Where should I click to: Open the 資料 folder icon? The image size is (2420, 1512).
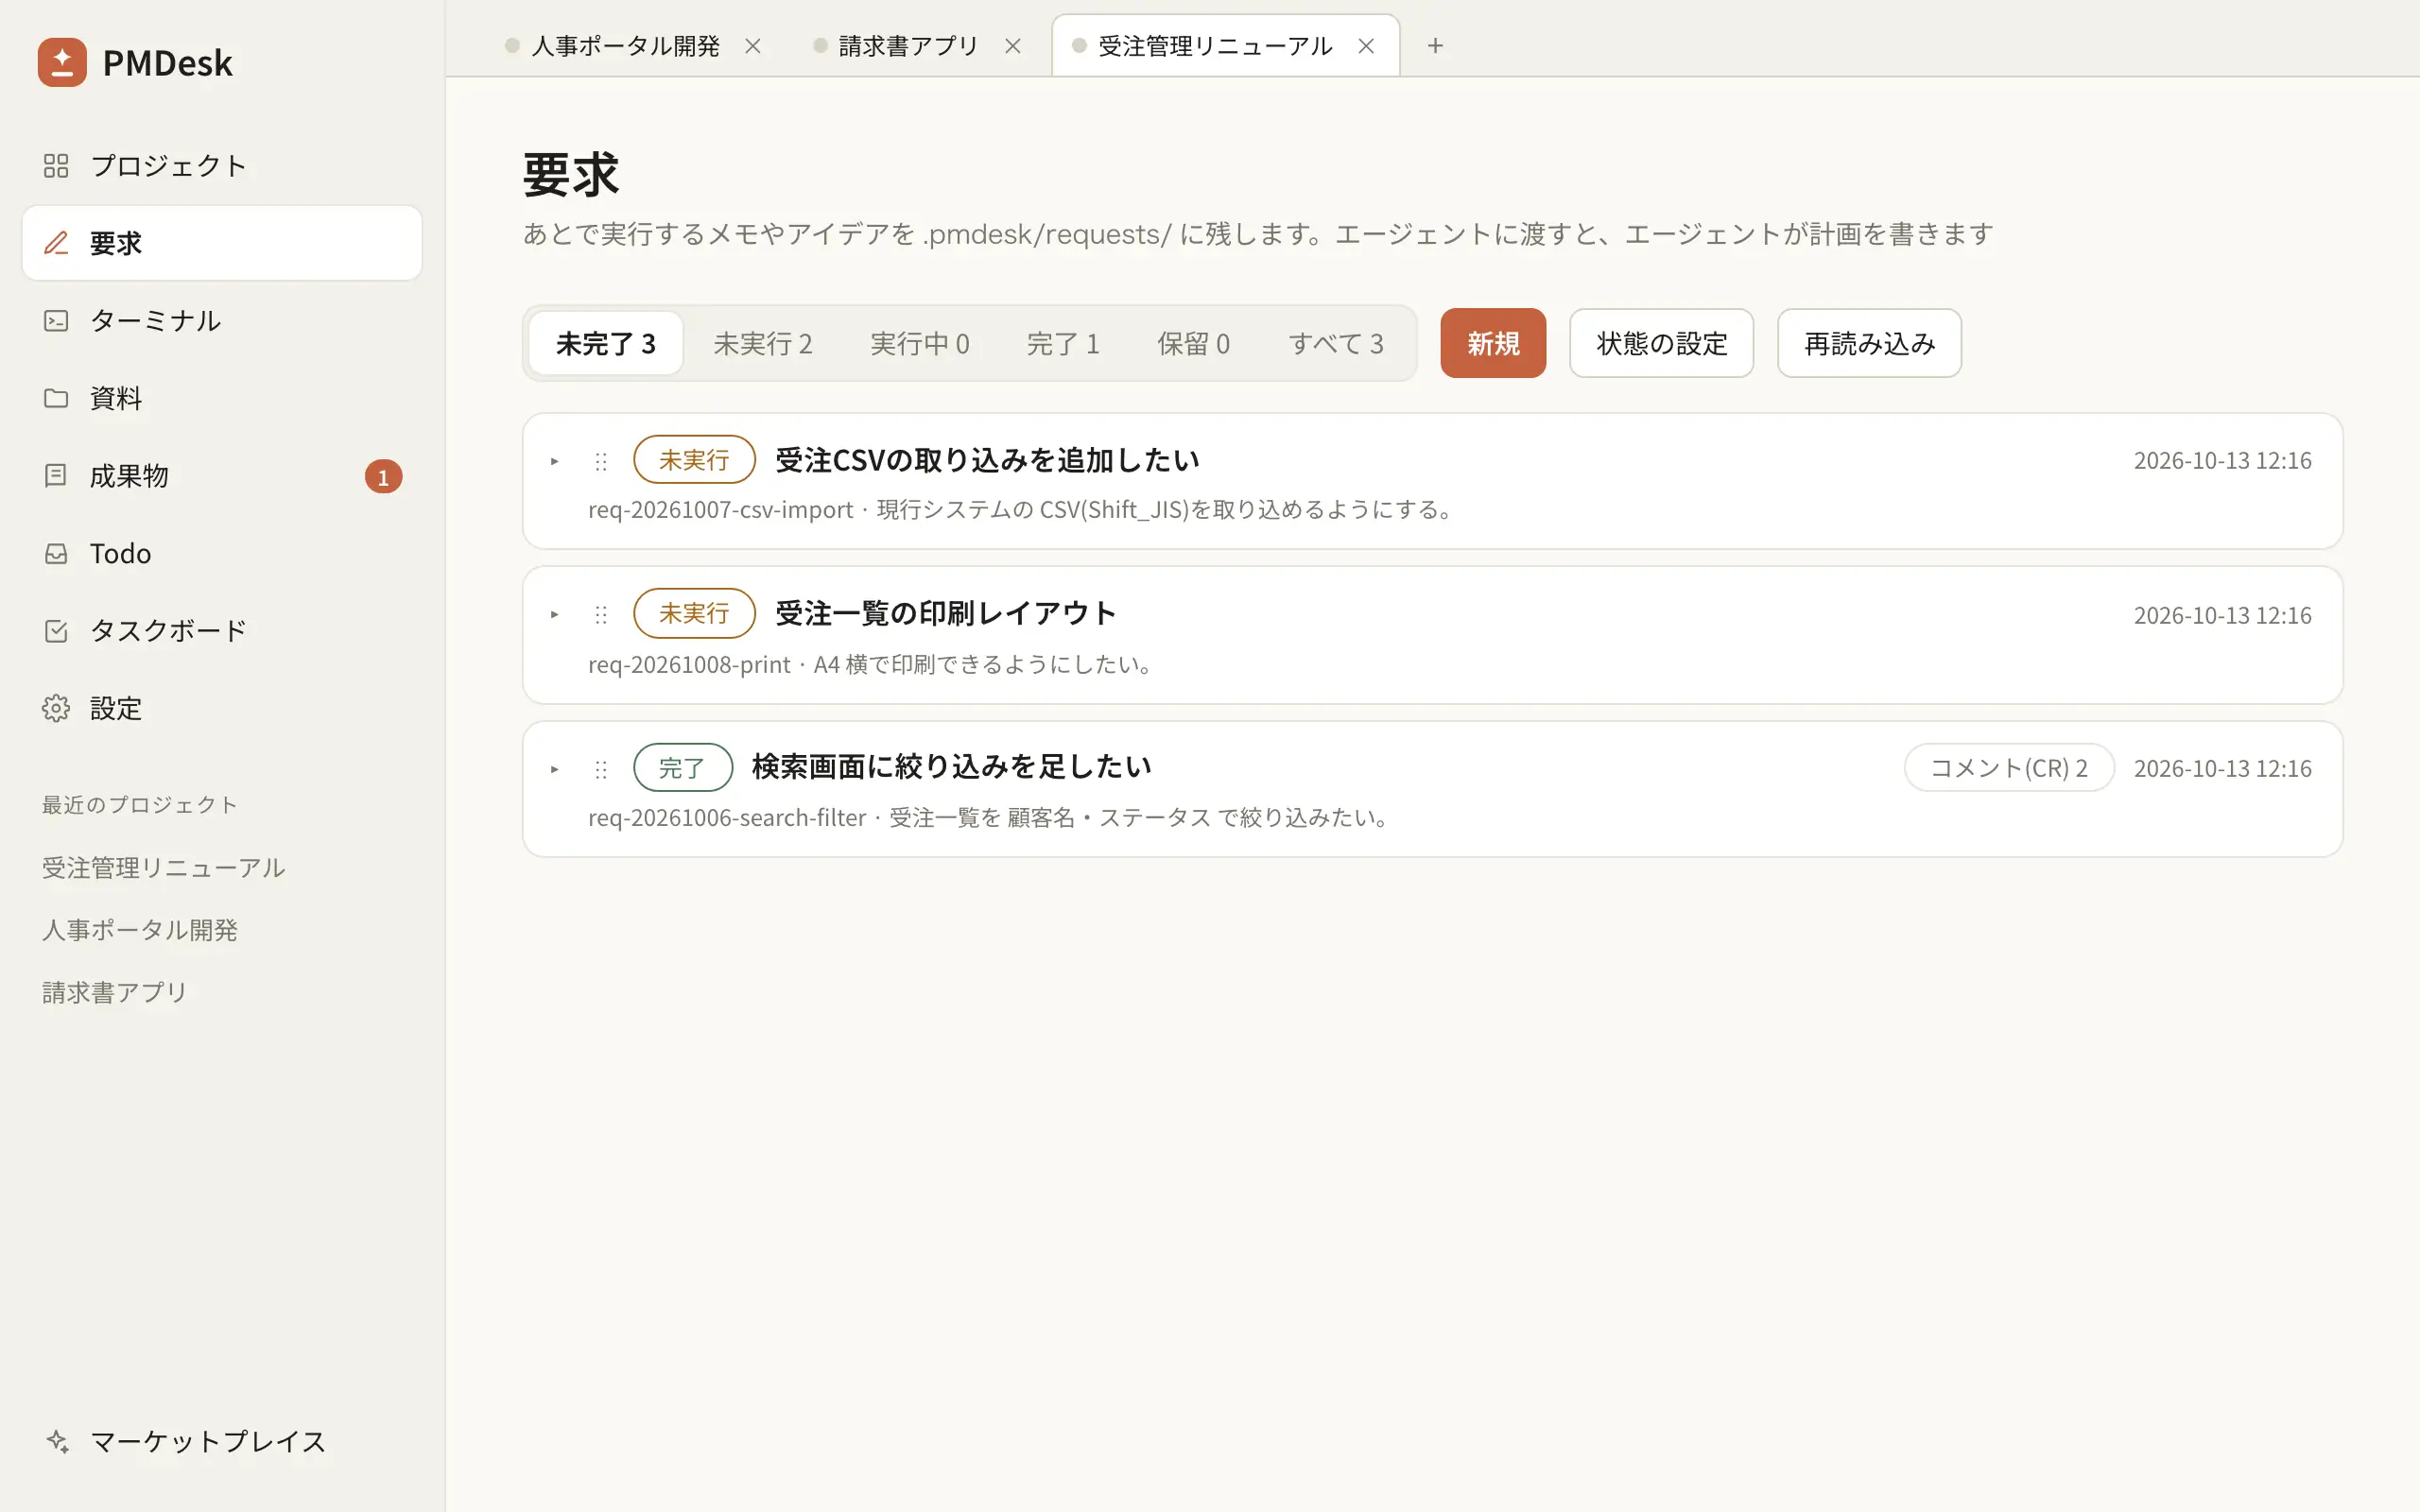[56, 398]
